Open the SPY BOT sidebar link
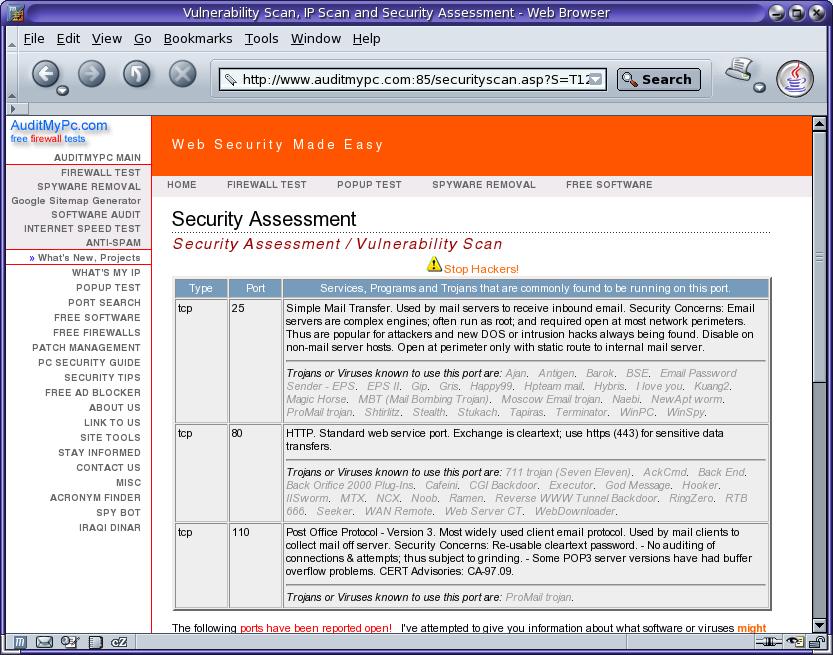 pyautogui.click(x=118, y=513)
